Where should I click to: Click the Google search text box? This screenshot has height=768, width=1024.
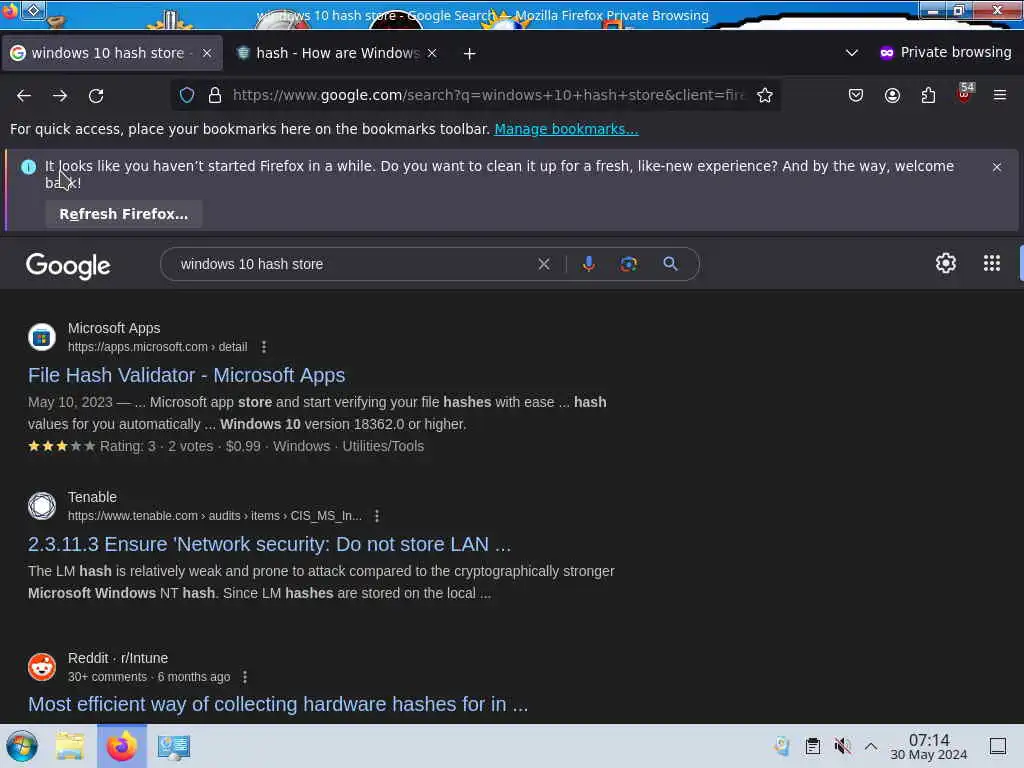[353, 264]
